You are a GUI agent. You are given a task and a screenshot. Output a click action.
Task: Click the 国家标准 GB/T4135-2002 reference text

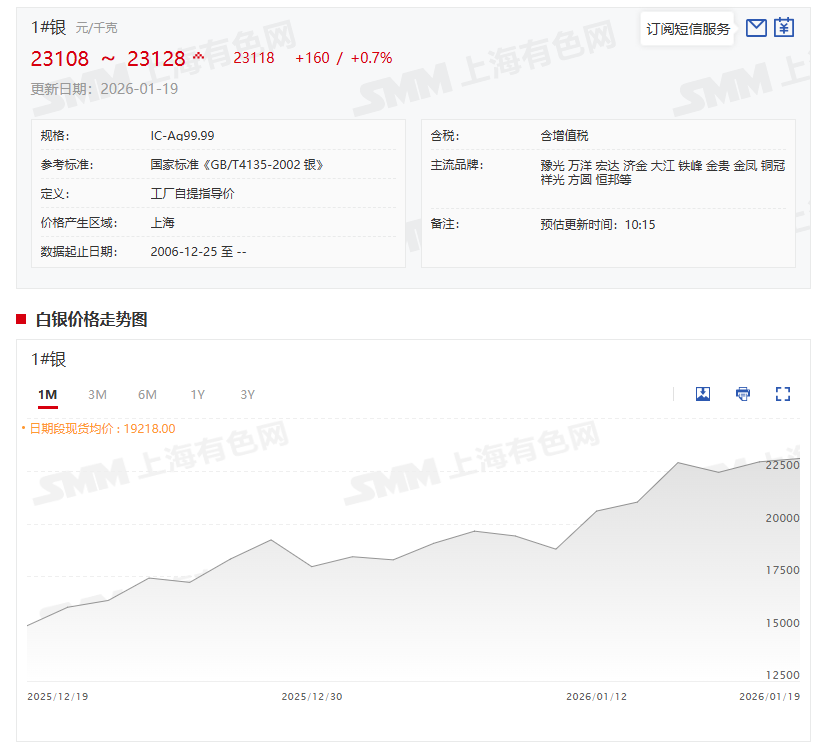pos(237,165)
